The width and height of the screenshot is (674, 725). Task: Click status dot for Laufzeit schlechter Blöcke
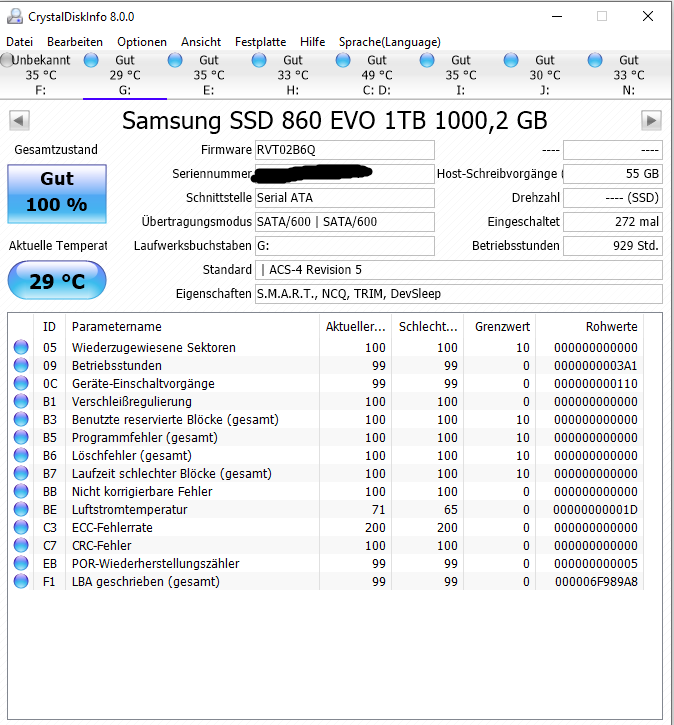[21, 473]
